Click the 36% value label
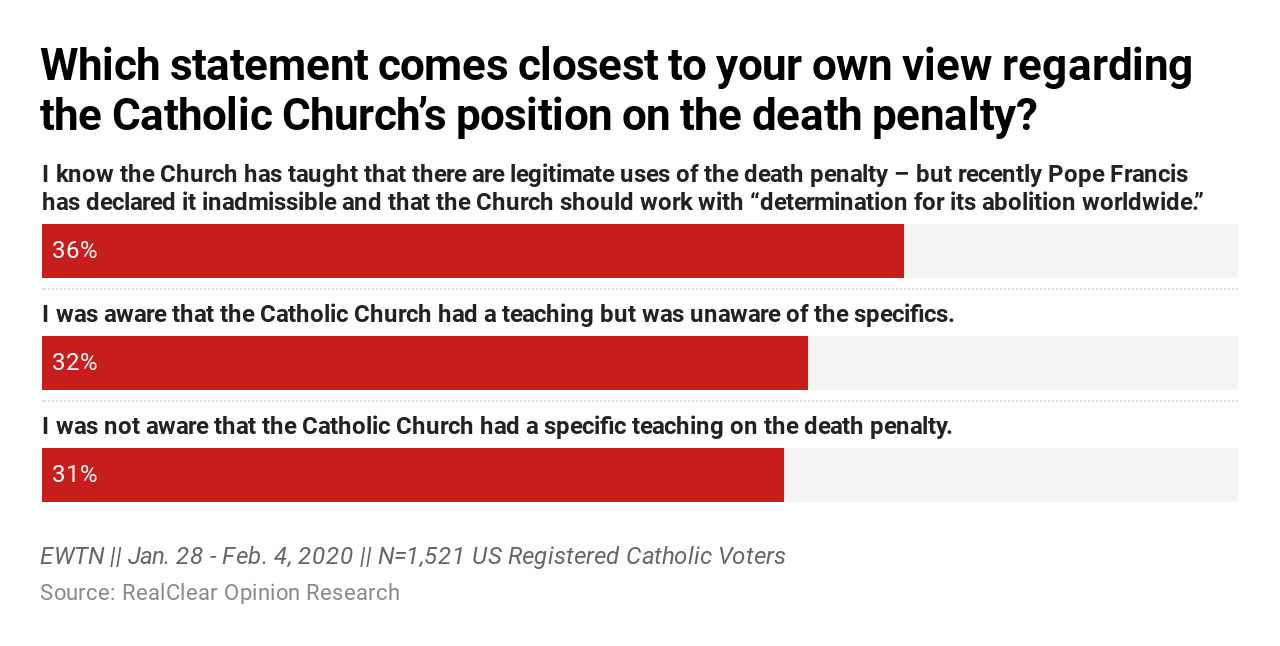 click(75, 251)
